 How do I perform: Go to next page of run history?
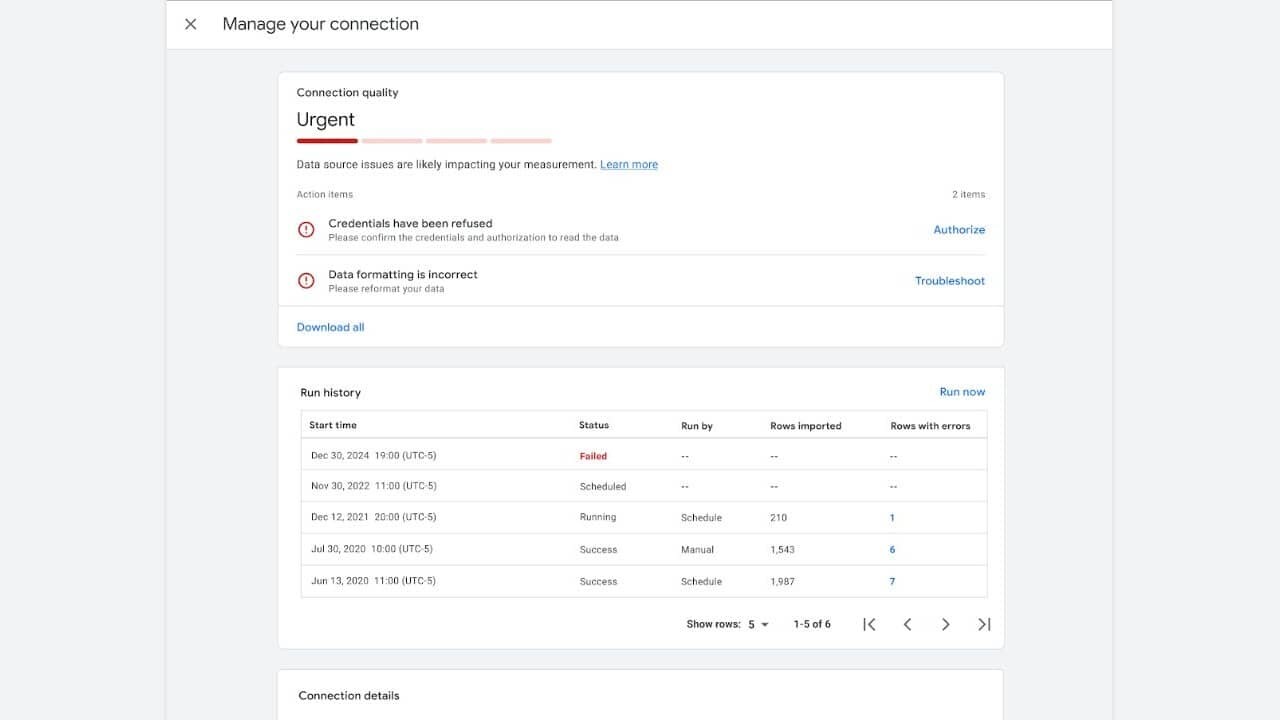click(x=945, y=624)
